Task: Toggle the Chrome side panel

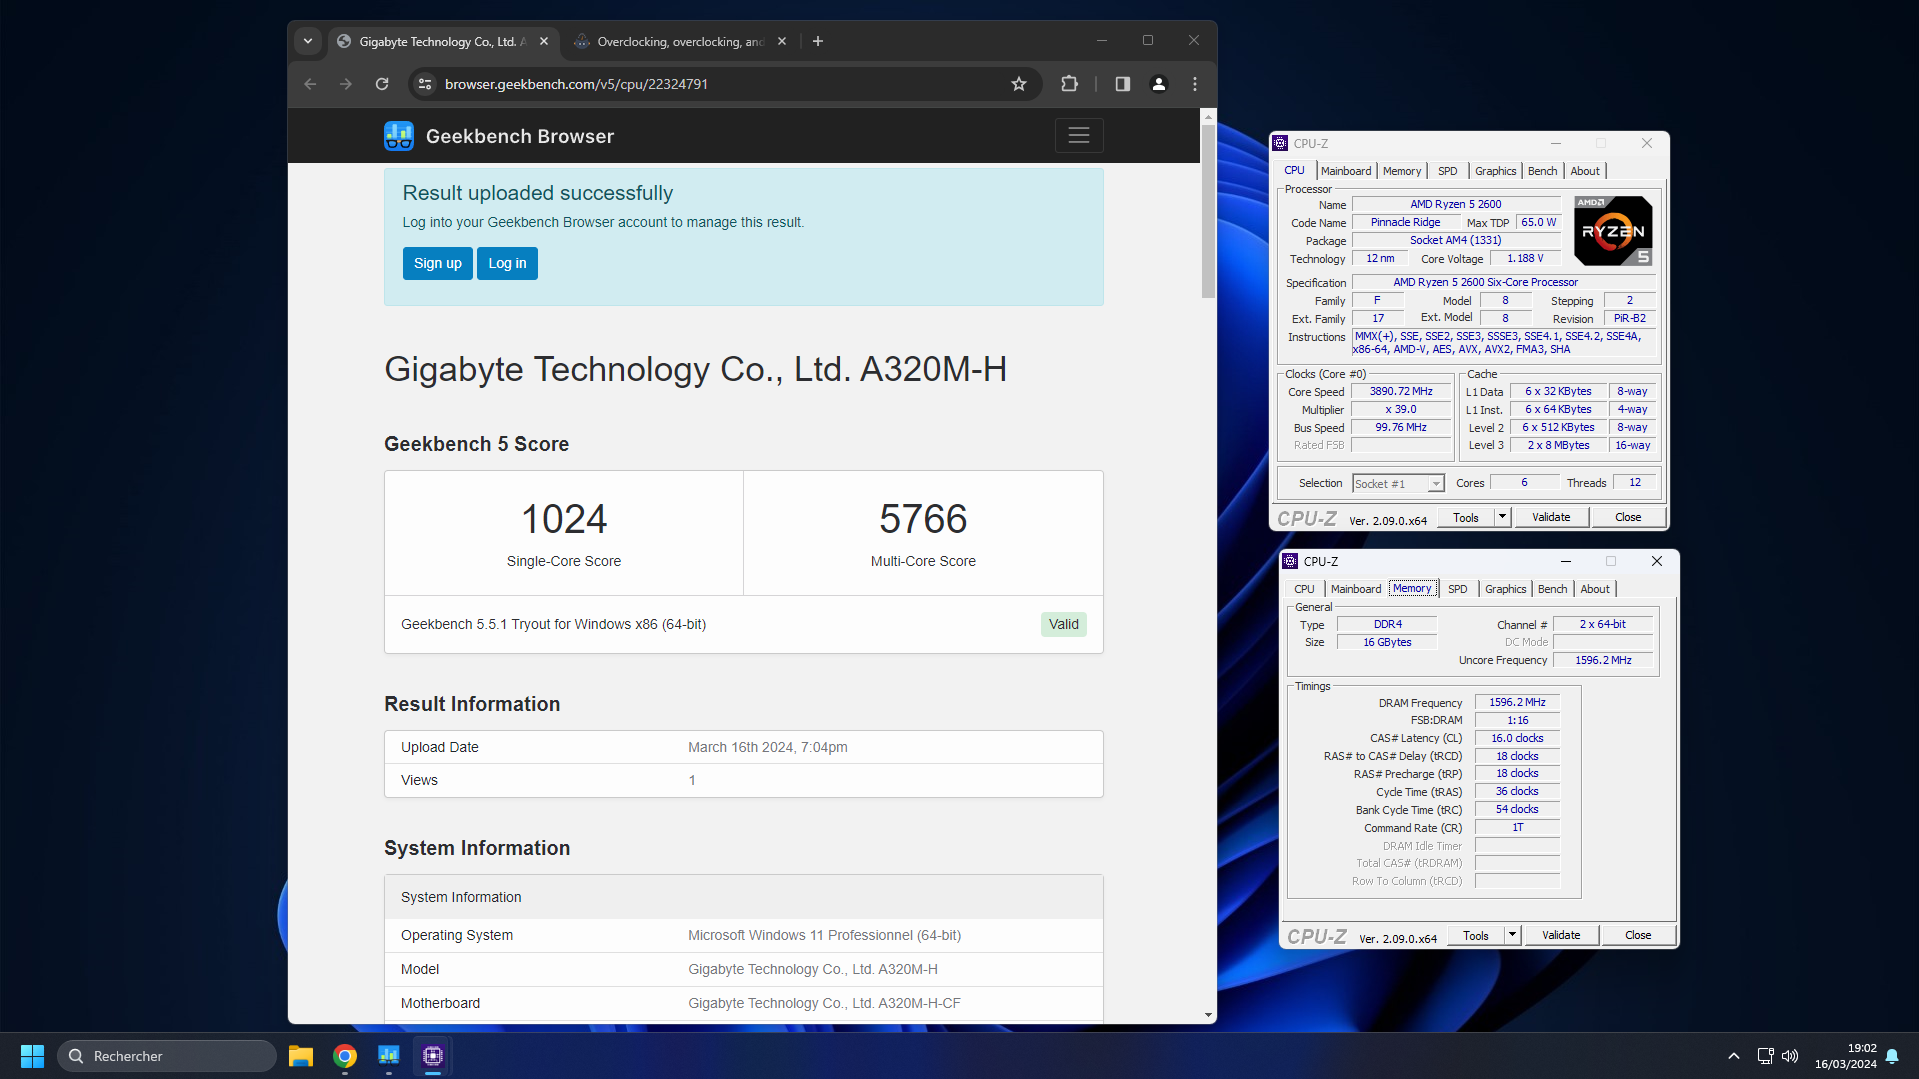Action: [x=1123, y=84]
